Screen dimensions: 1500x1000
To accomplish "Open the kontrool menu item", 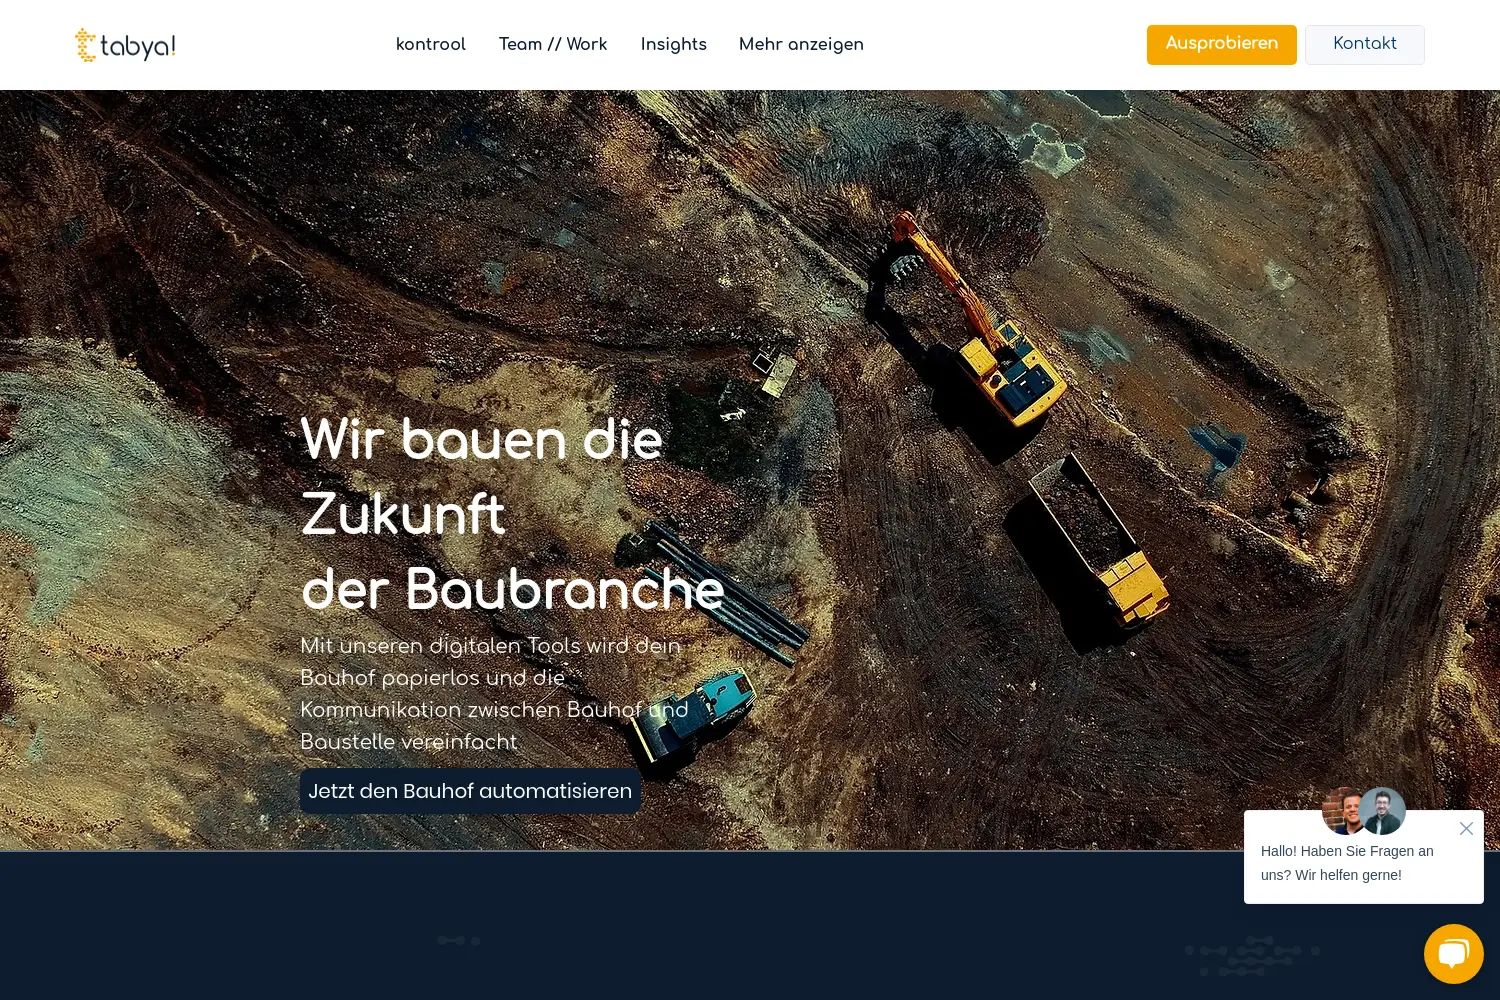I will [x=431, y=44].
